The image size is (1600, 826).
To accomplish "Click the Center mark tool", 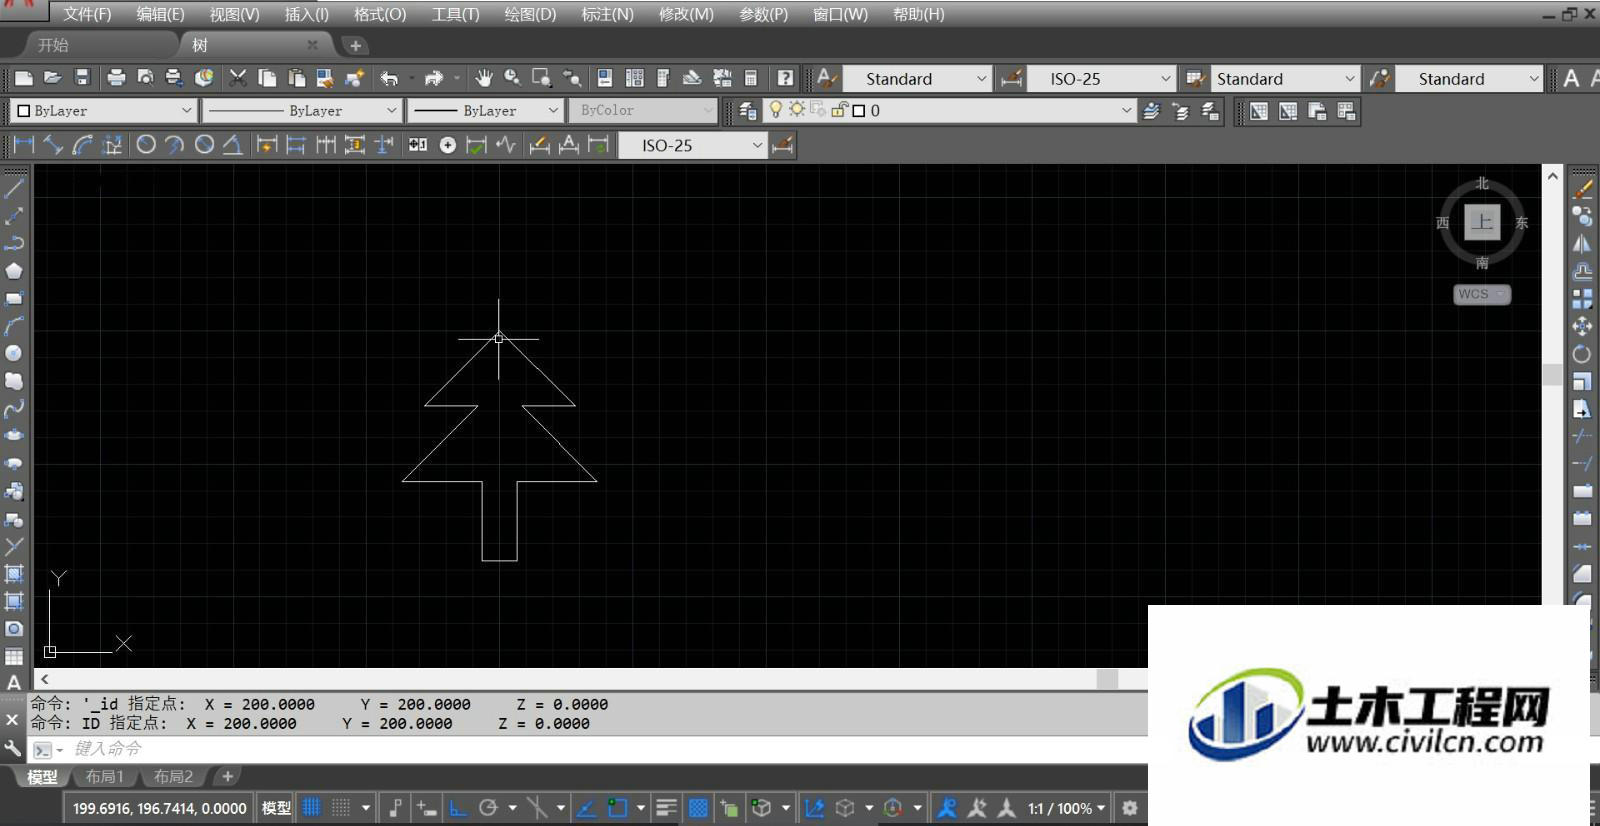I will coord(448,145).
